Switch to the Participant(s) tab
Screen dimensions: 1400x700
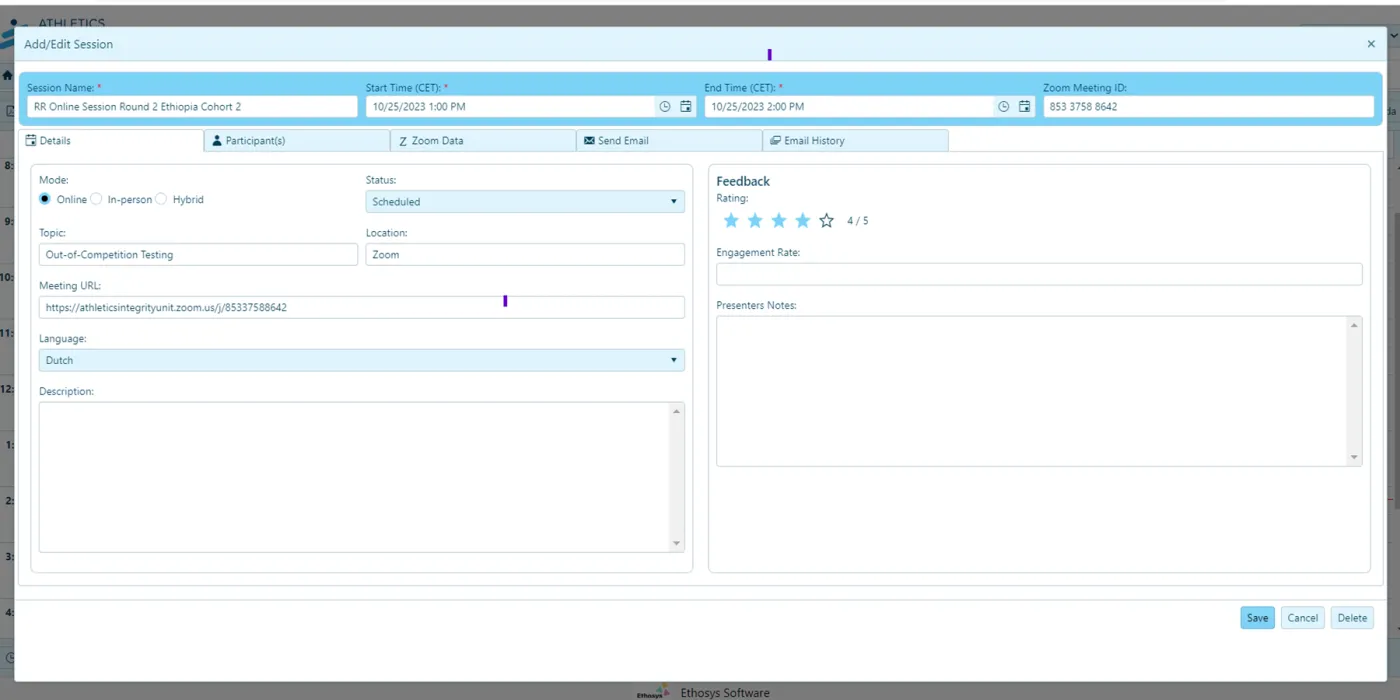tap(297, 141)
